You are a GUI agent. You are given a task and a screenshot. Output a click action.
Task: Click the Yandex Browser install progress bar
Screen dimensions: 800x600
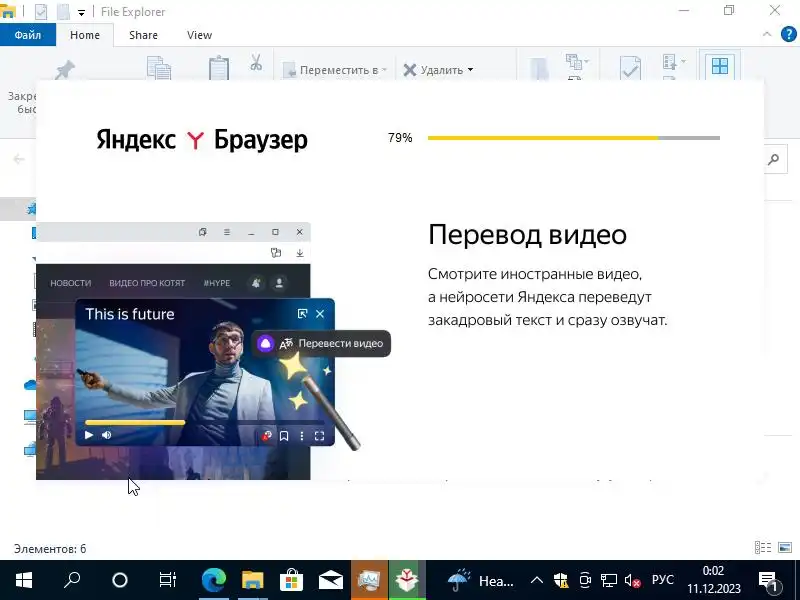click(573, 138)
